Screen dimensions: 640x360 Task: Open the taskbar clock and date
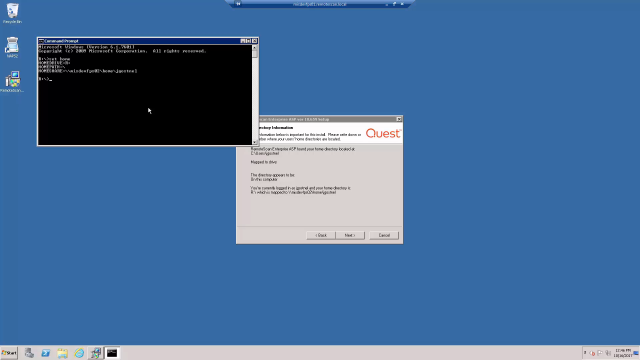tap(623, 353)
